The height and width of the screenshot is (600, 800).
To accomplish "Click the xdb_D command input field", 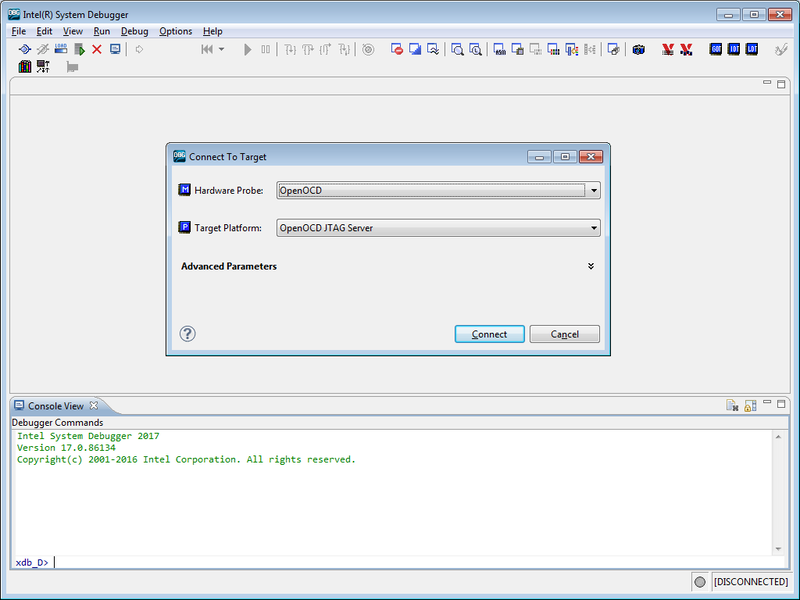I will [400, 562].
